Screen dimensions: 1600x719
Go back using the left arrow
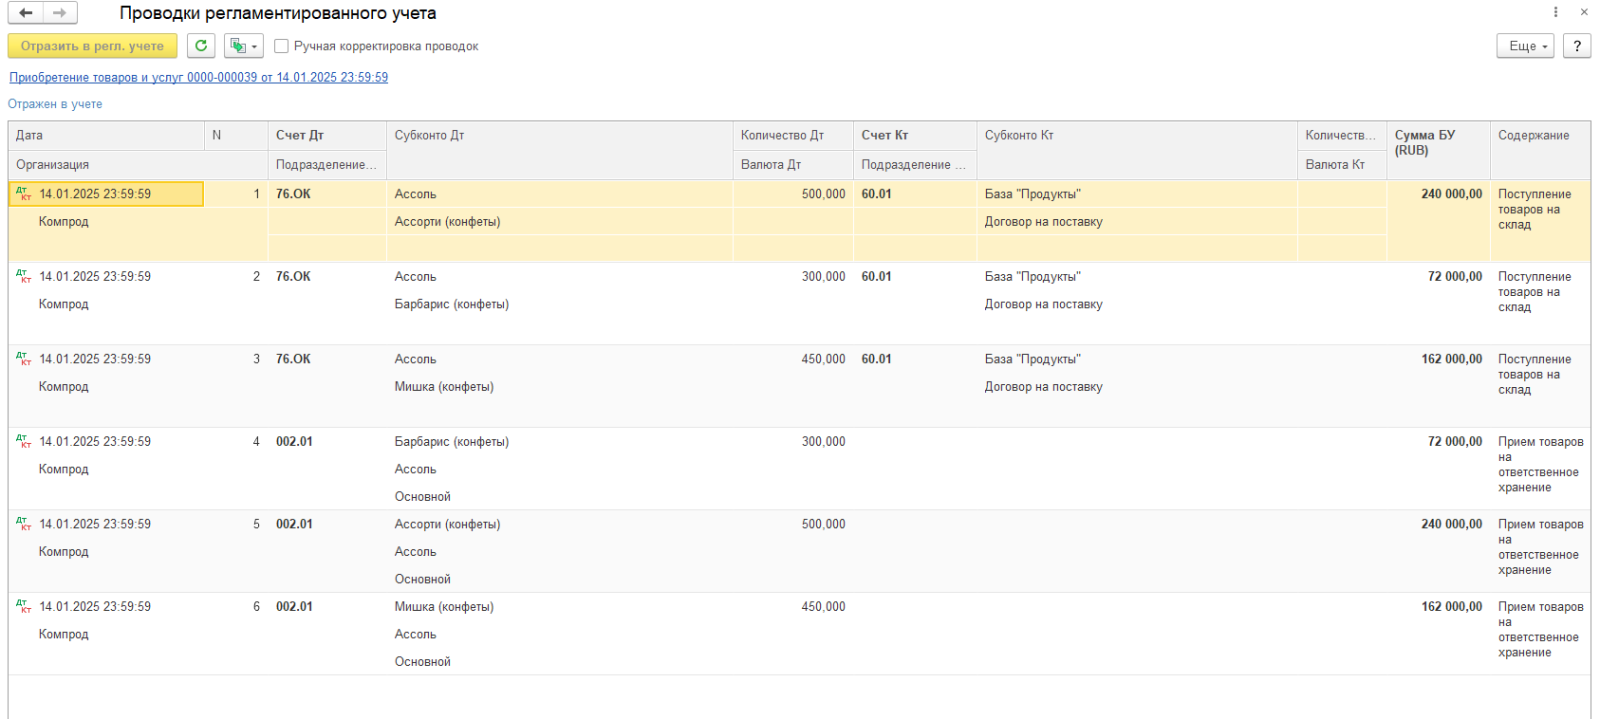(x=26, y=13)
